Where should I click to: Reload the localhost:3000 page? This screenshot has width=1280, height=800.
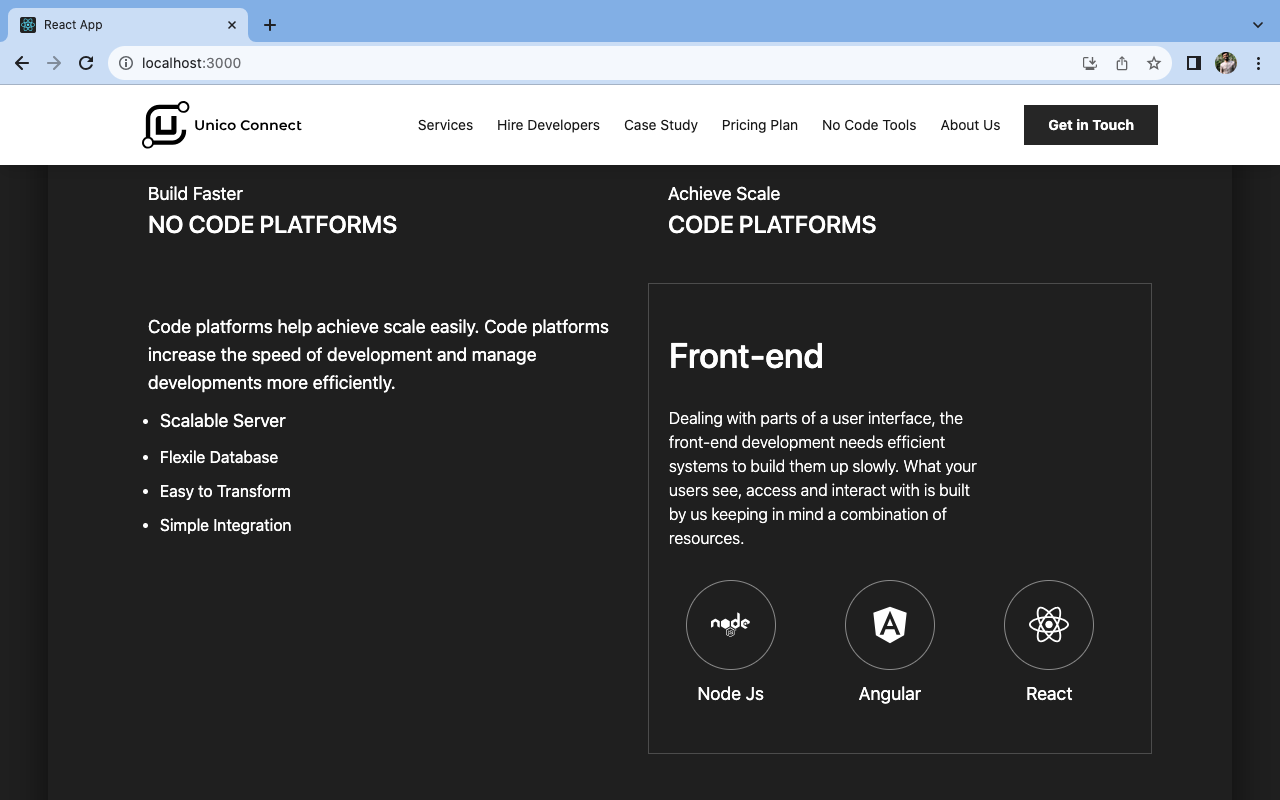86,62
